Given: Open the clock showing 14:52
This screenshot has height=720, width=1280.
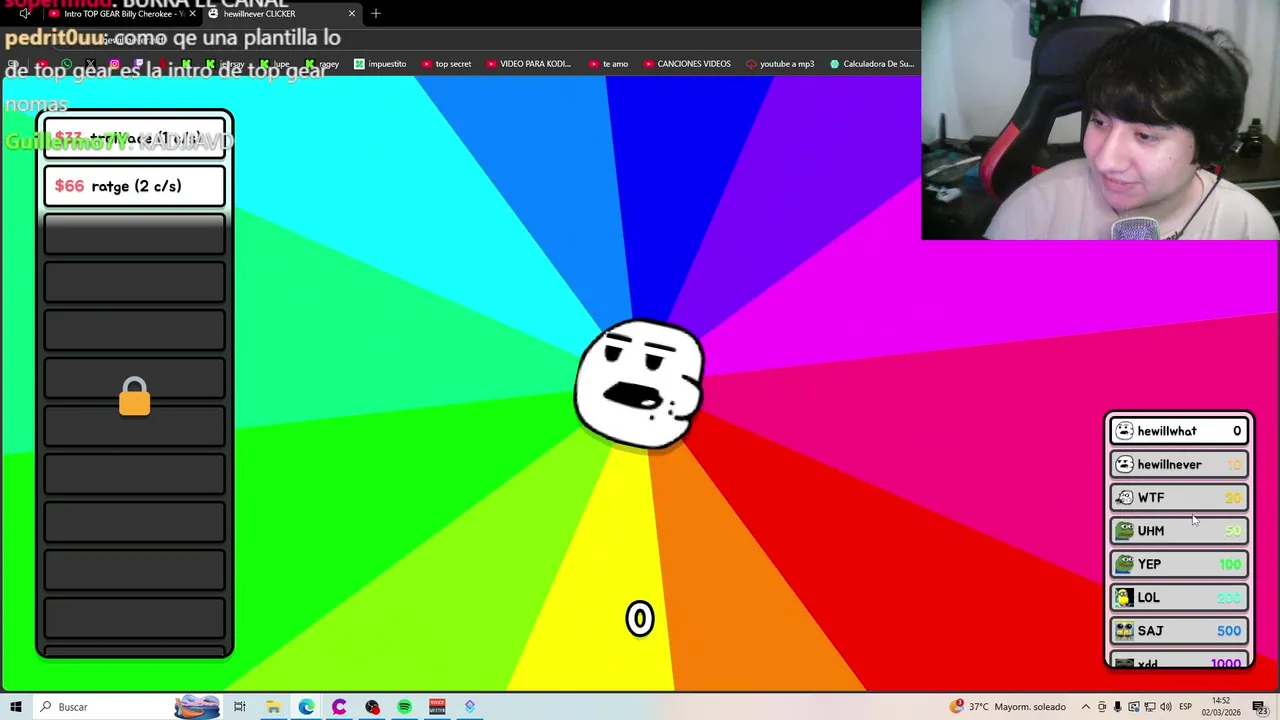Looking at the screenshot, I should [1221, 707].
